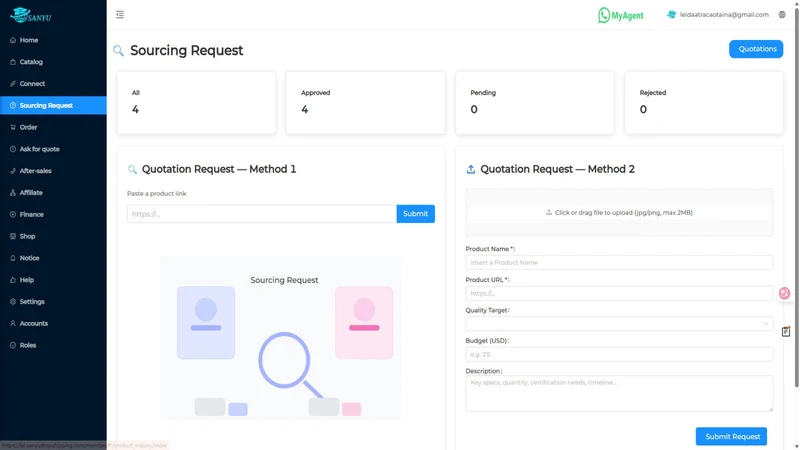Click the Sourcing Request illustration image
Screen dimensions: 800x450
click(x=281, y=338)
